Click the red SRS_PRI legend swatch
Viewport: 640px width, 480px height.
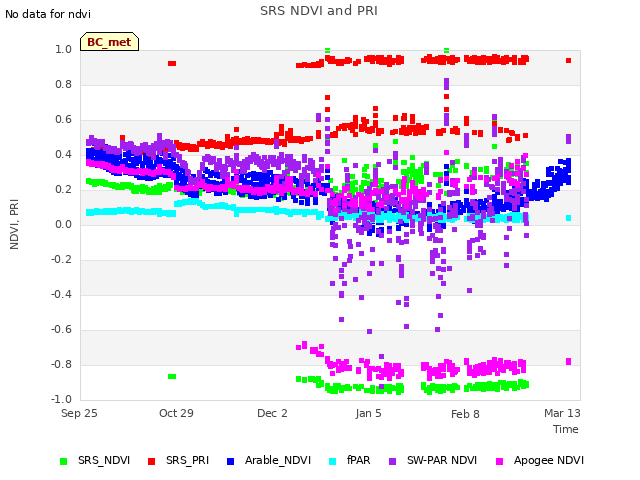point(151,461)
